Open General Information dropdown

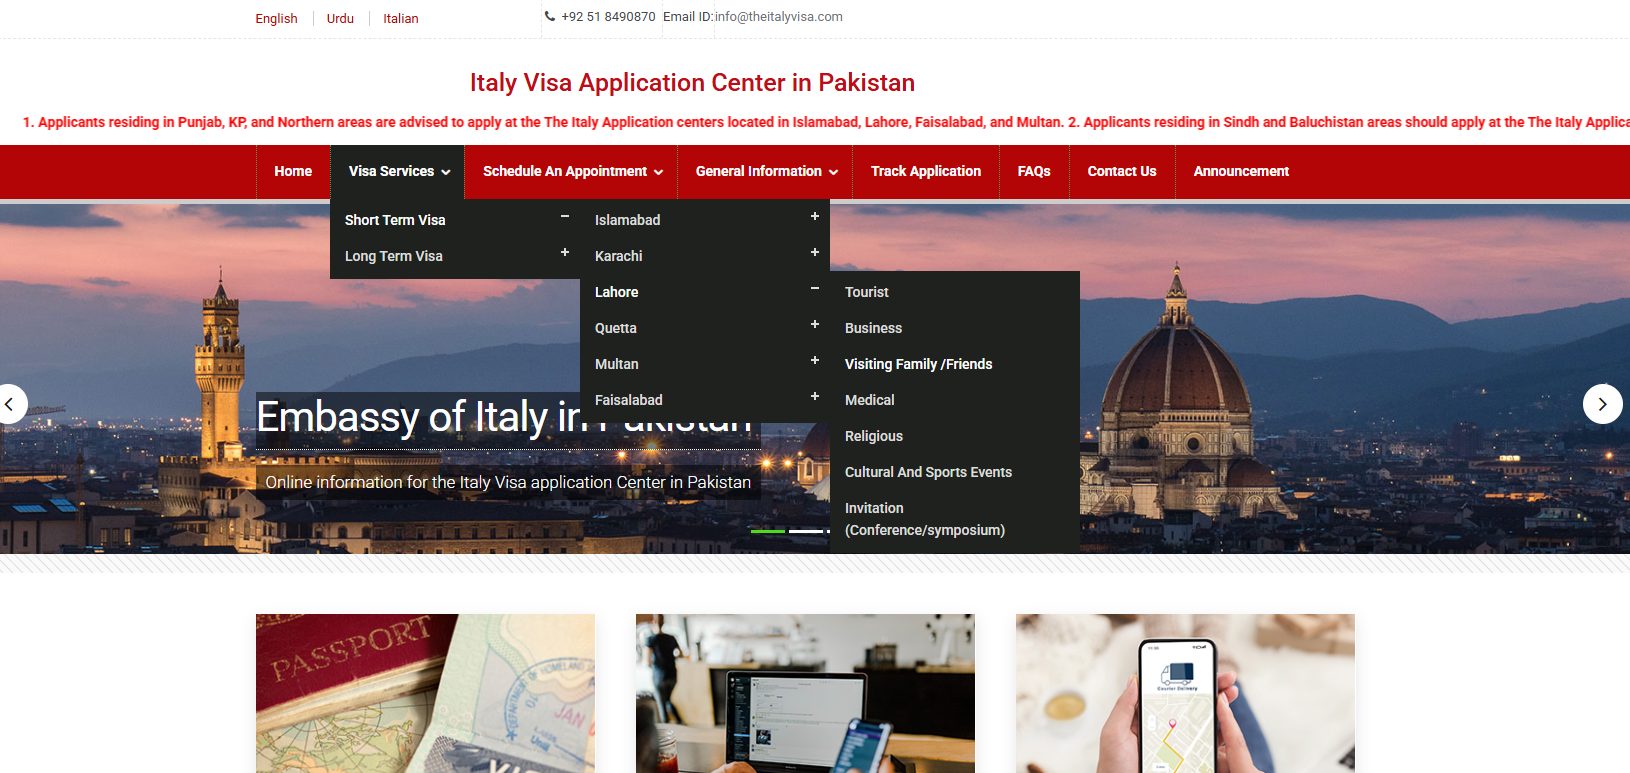(766, 172)
